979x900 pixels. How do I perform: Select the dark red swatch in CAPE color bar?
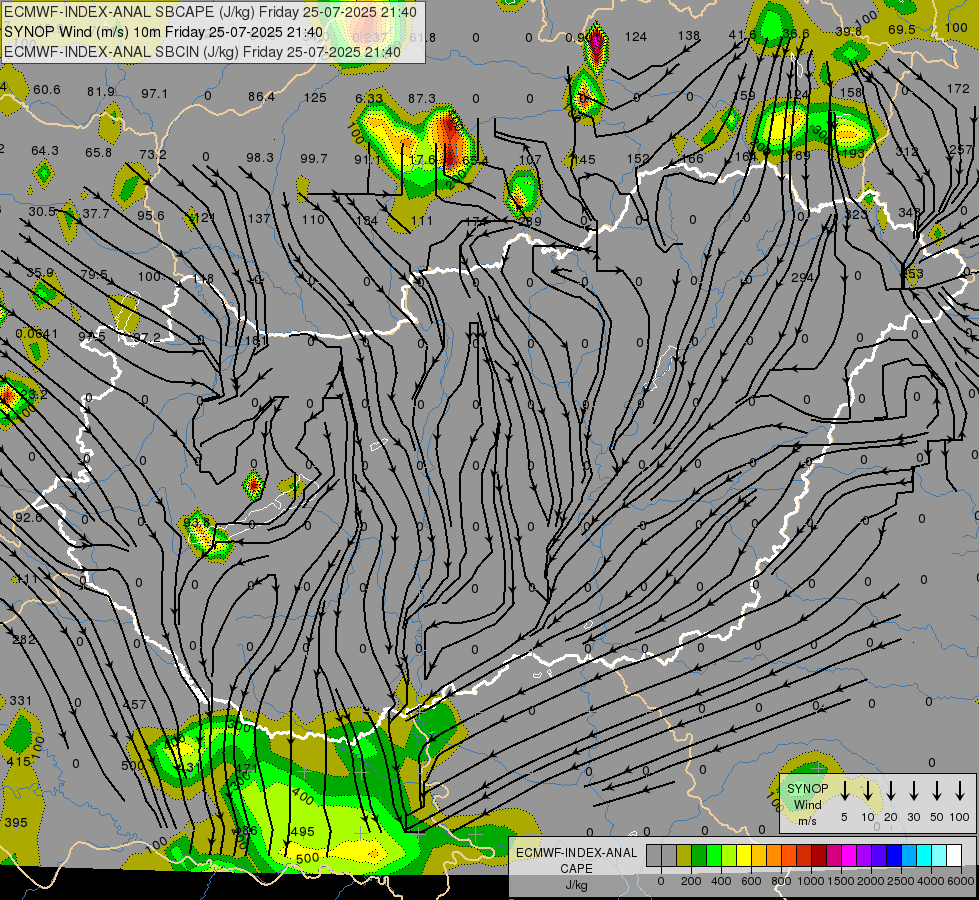pos(819,856)
